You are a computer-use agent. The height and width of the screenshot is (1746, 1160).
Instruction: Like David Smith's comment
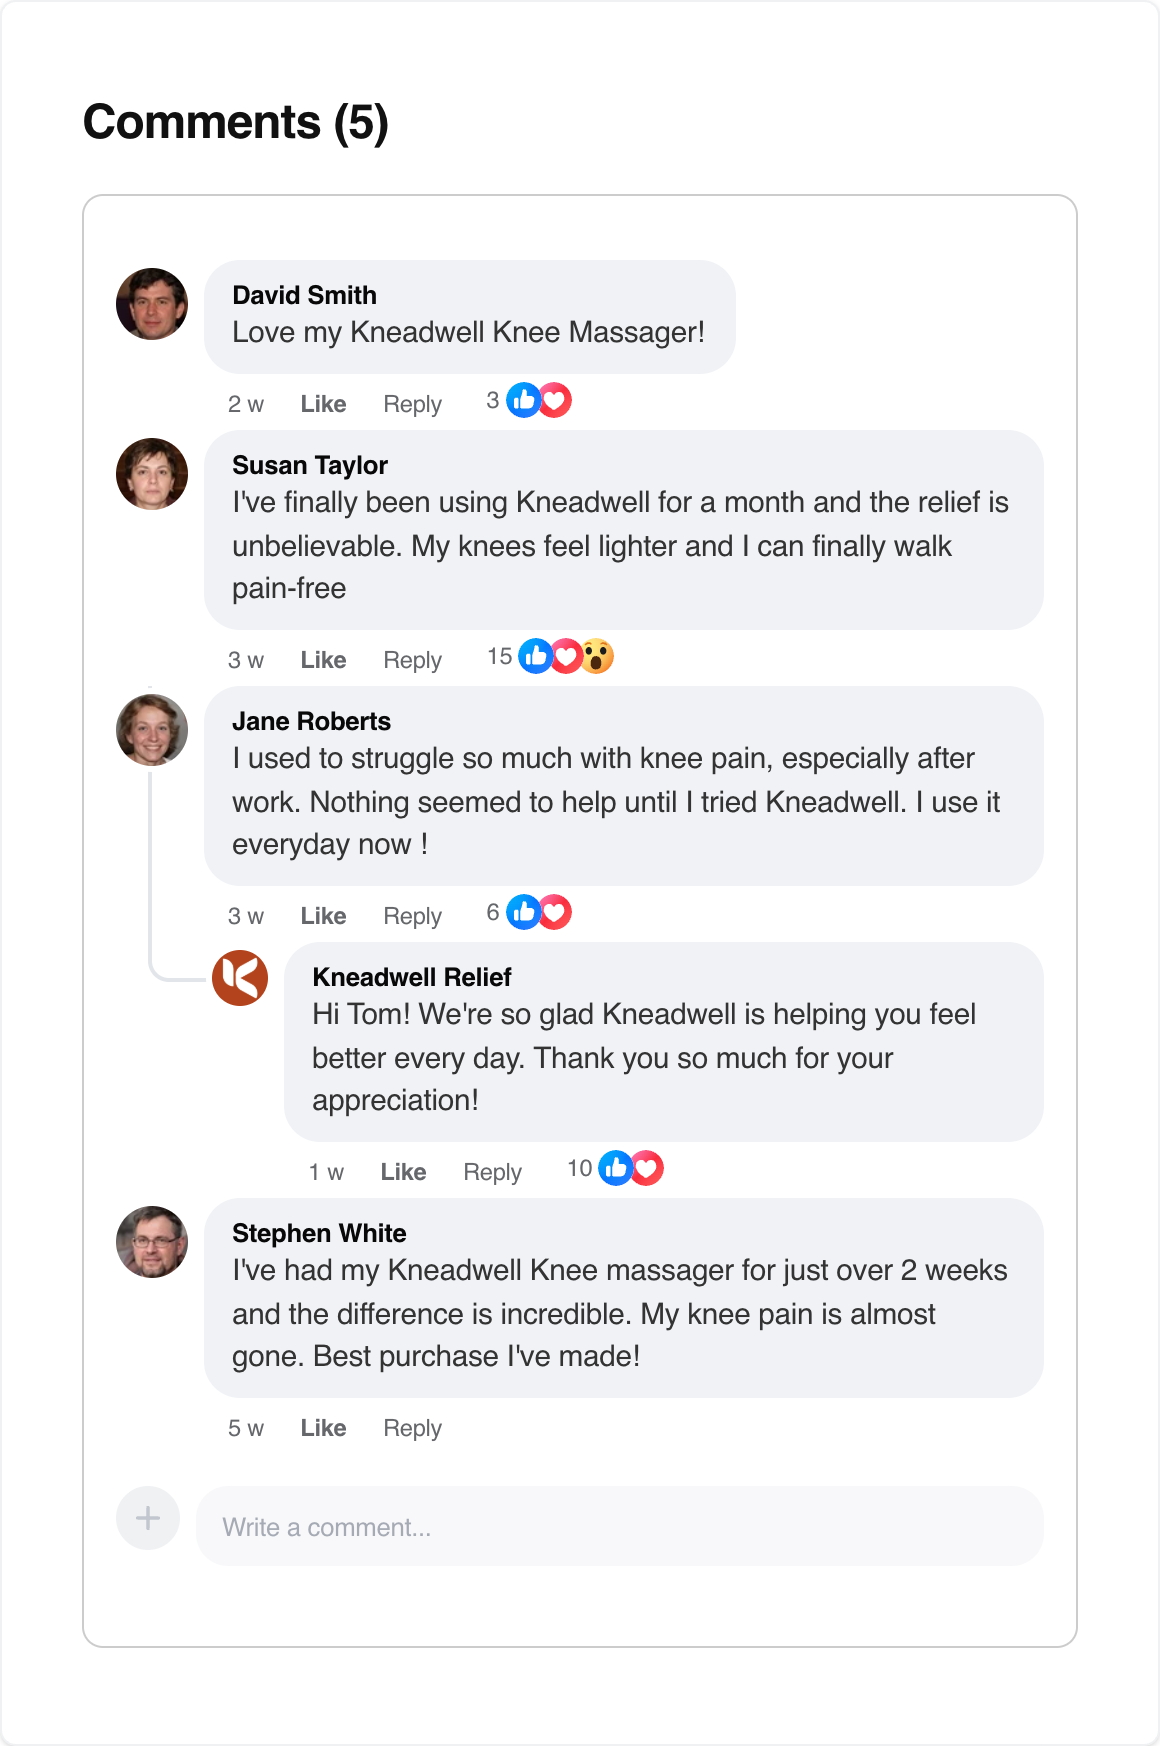(x=323, y=404)
